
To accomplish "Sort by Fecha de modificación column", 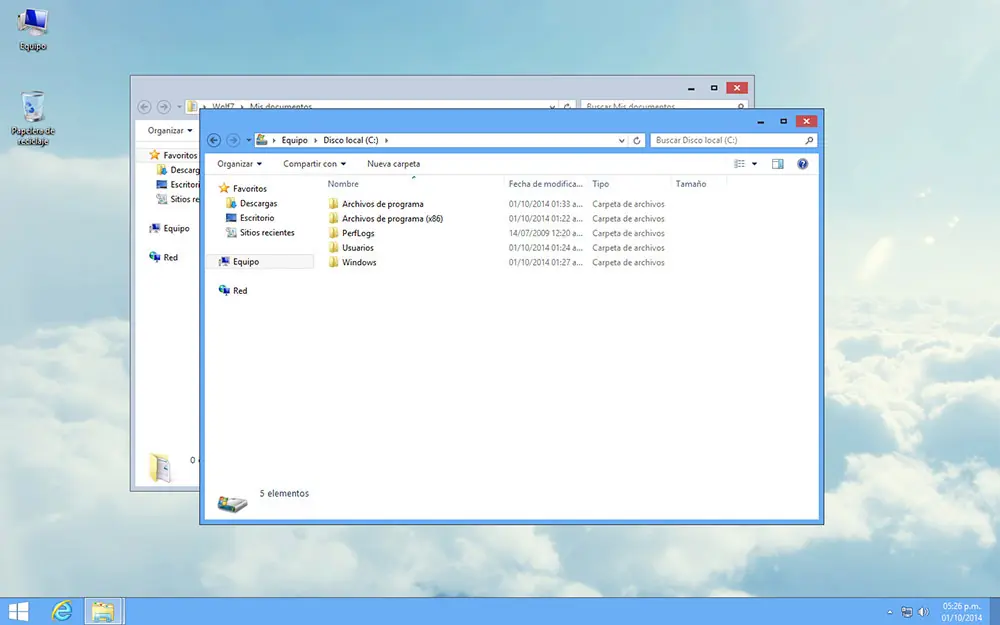I will coord(546,184).
